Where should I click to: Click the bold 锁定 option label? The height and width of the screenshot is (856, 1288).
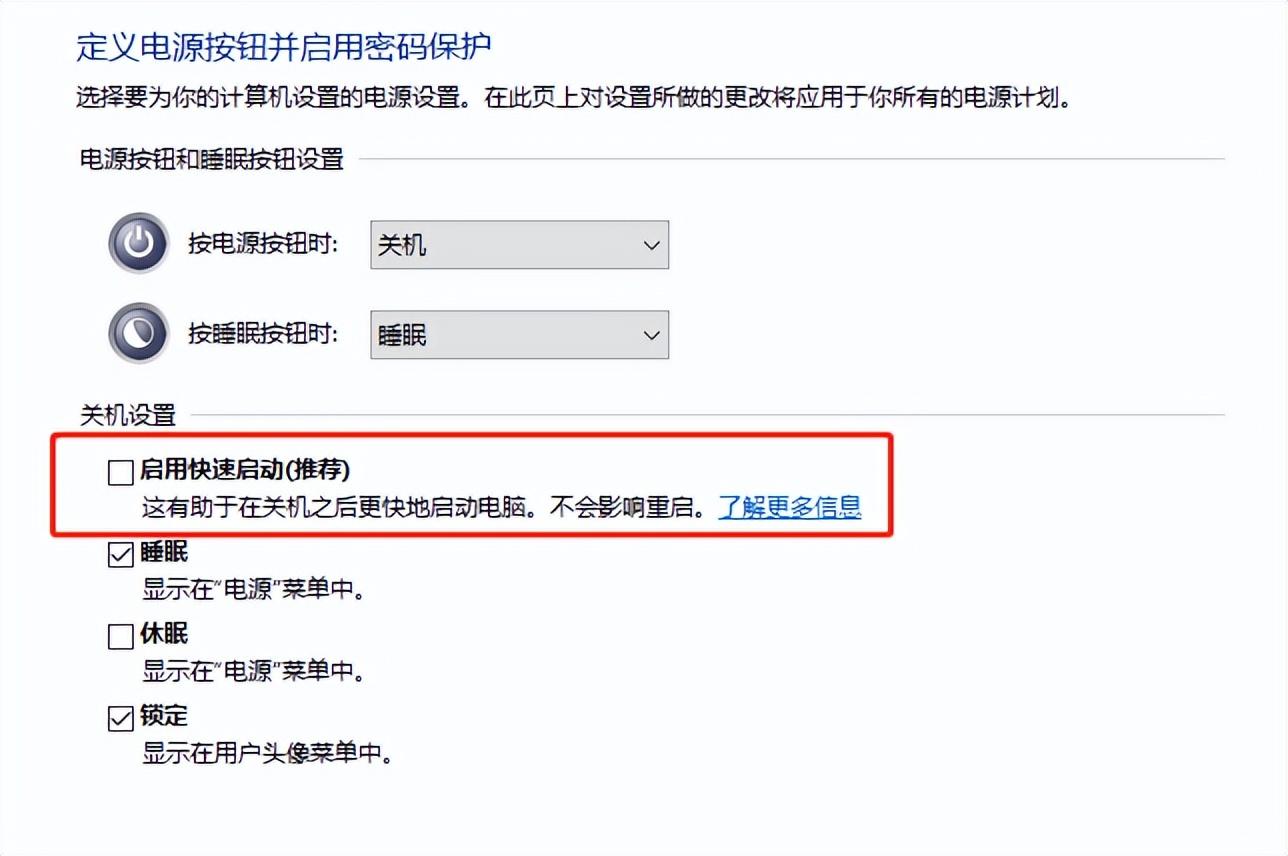(164, 716)
